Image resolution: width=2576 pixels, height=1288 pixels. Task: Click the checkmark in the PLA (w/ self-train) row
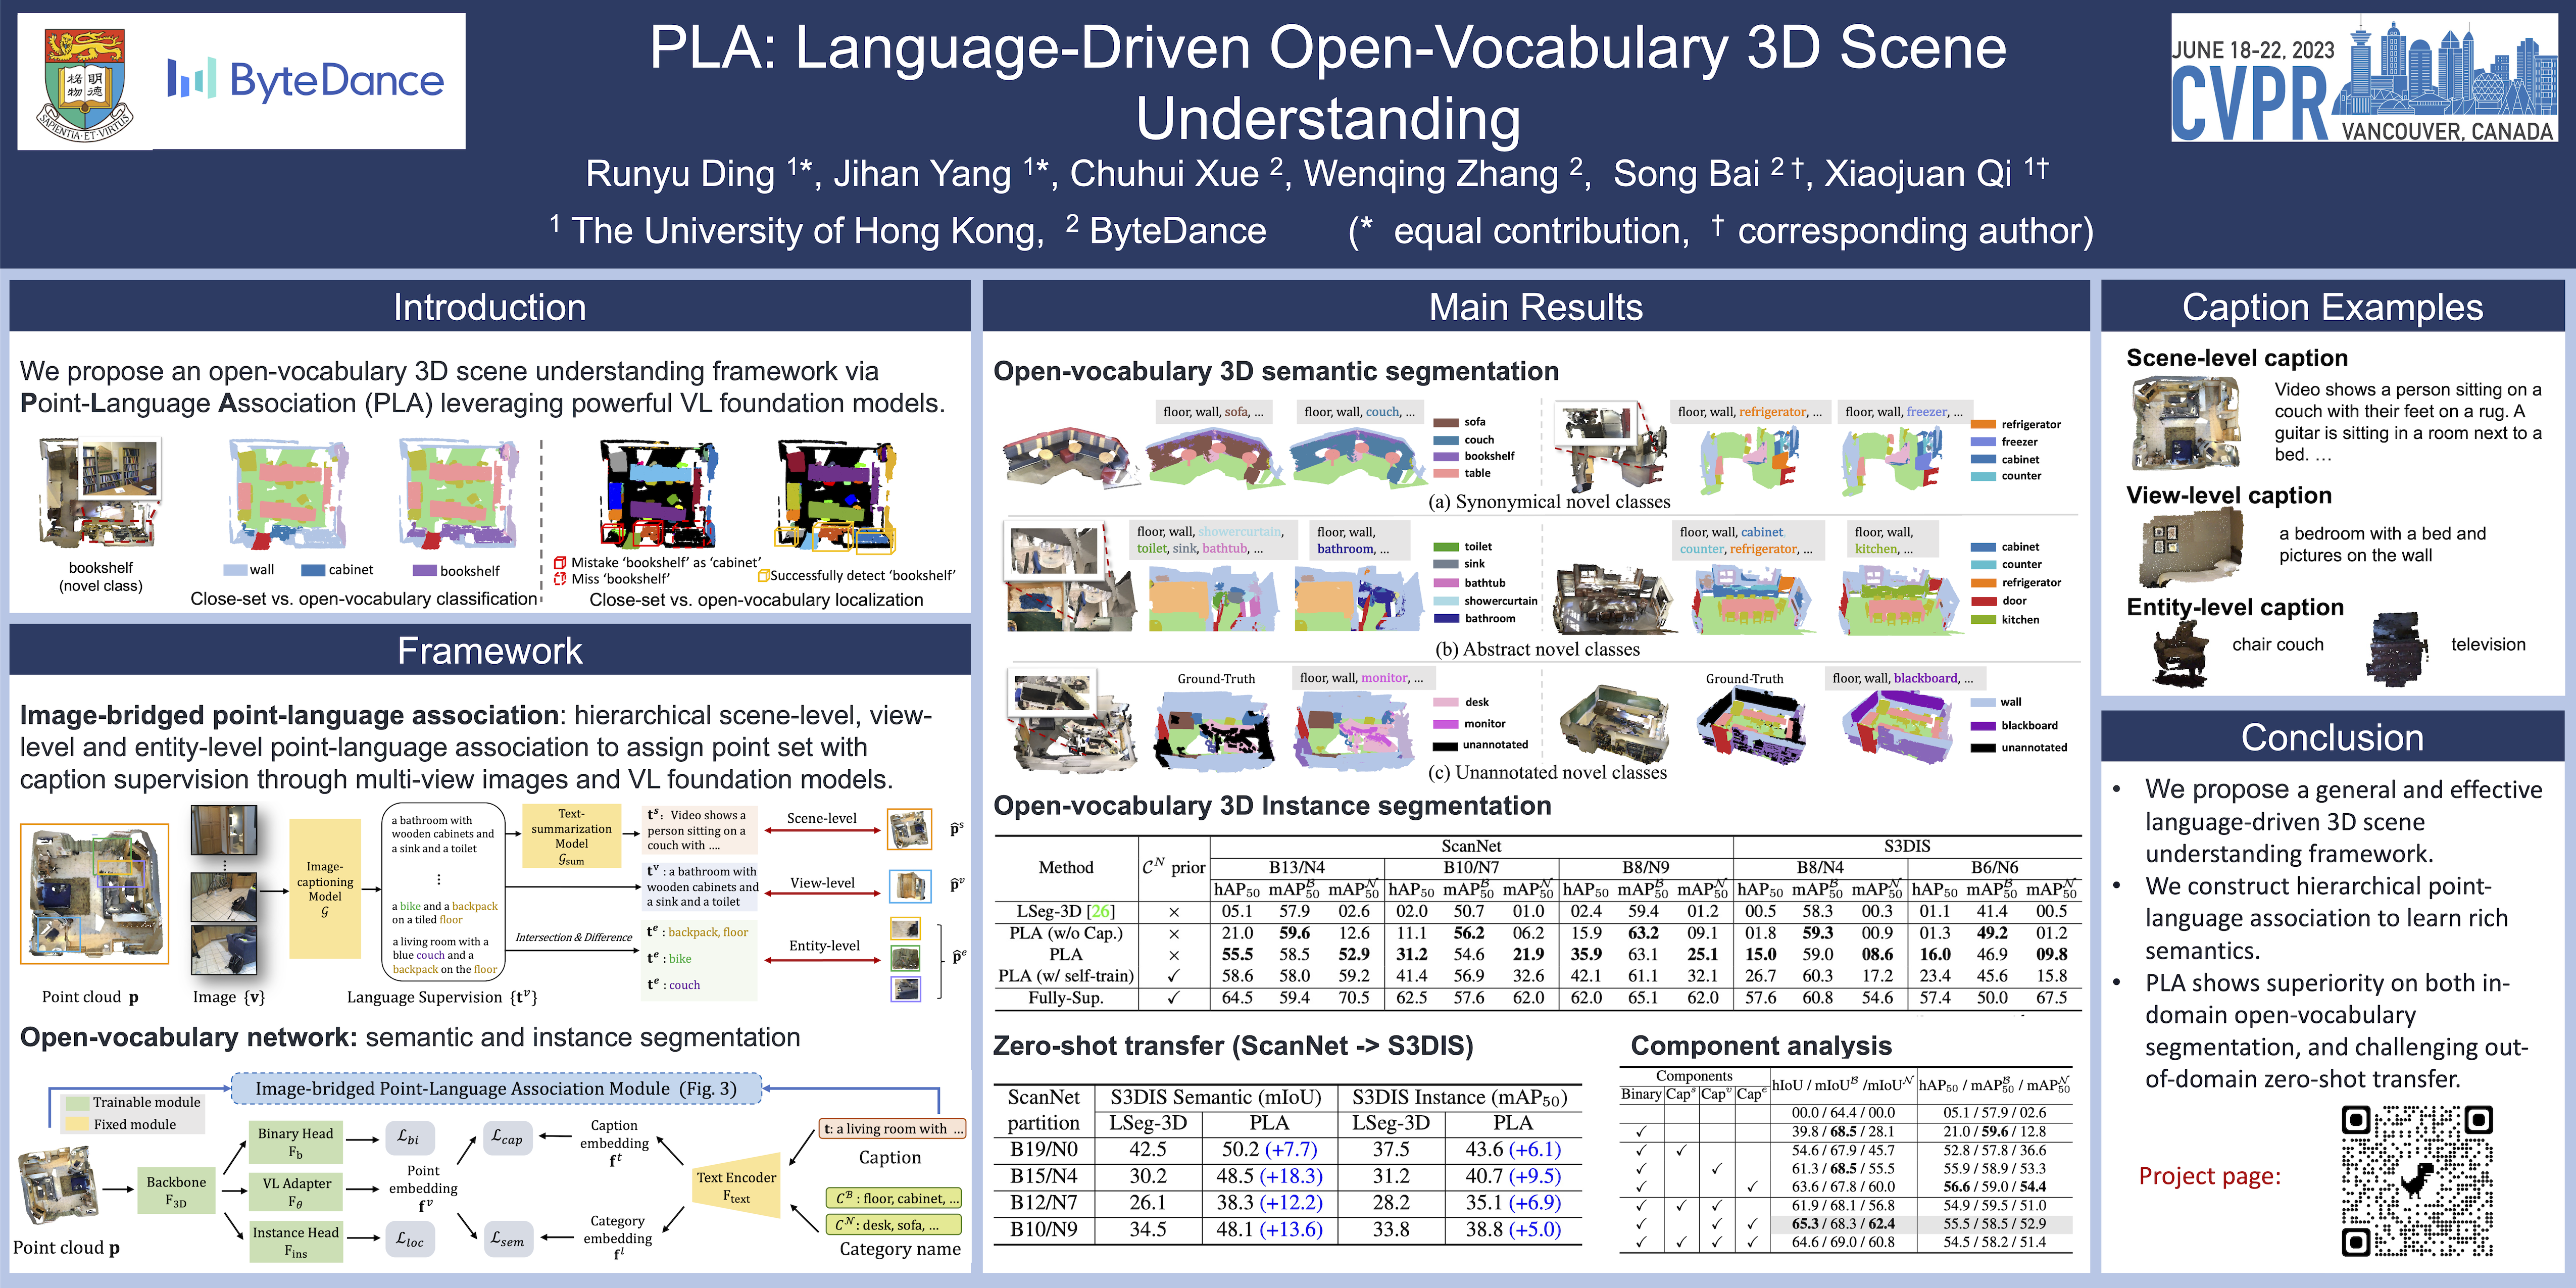click(x=1173, y=975)
